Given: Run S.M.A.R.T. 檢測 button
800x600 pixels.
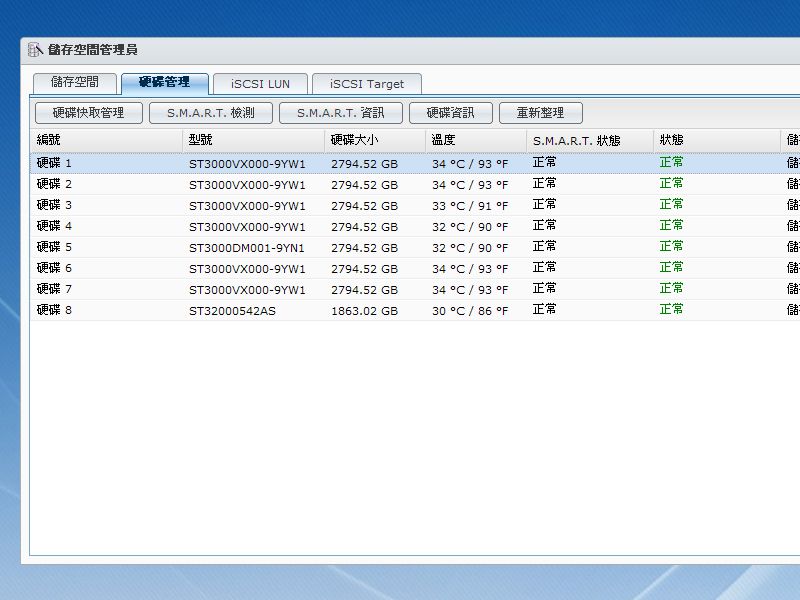Looking at the screenshot, I should [x=210, y=113].
